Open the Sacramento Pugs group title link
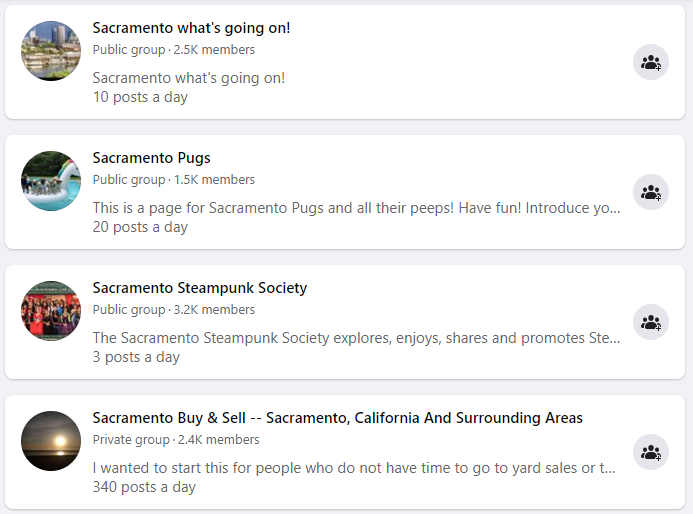Image resolution: width=693 pixels, height=514 pixels. (x=151, y=158)
